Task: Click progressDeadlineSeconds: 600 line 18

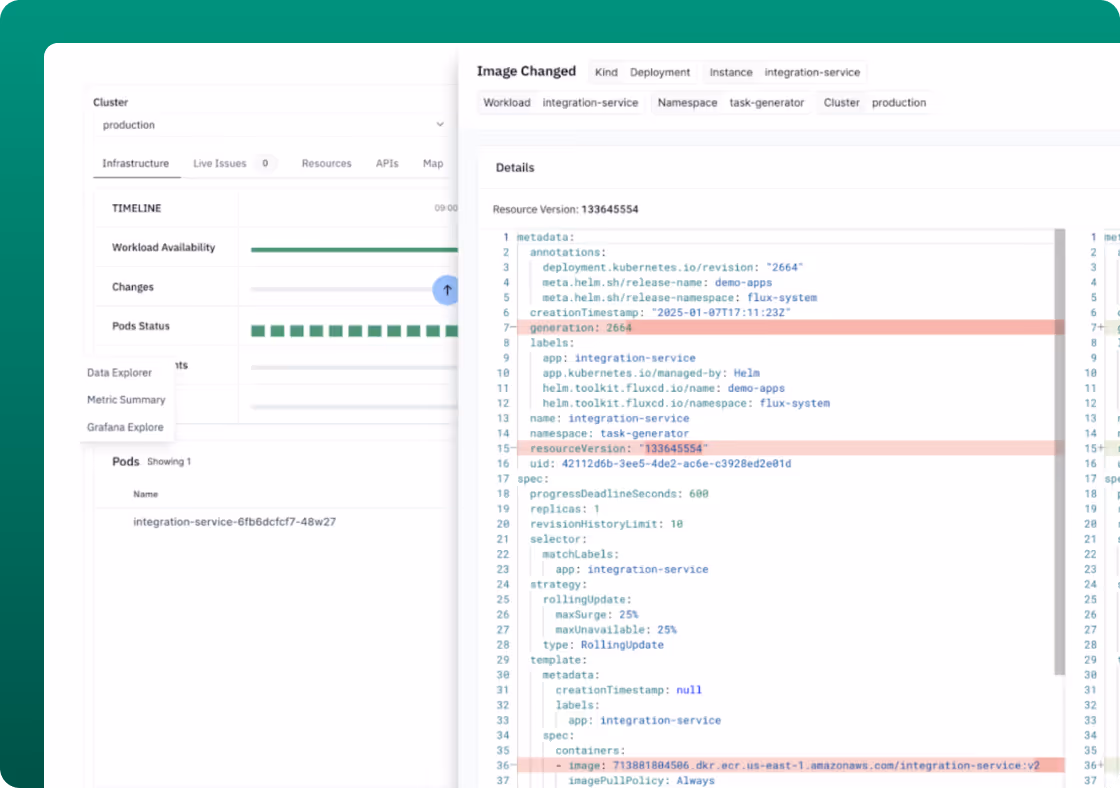Action: (619, 494)
